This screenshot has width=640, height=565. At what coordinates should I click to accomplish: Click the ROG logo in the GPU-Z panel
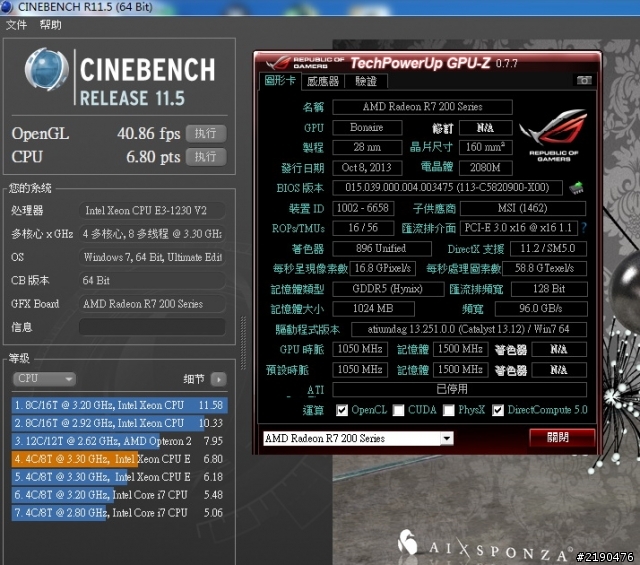click(553, 135)
